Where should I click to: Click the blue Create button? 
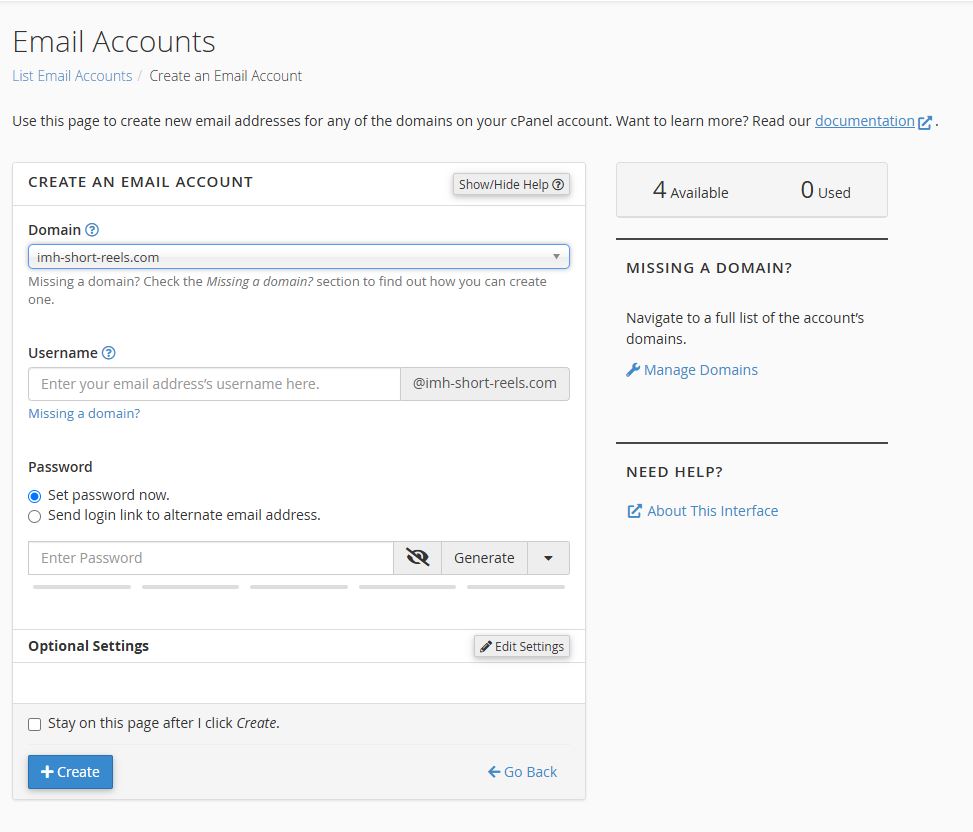70,772
